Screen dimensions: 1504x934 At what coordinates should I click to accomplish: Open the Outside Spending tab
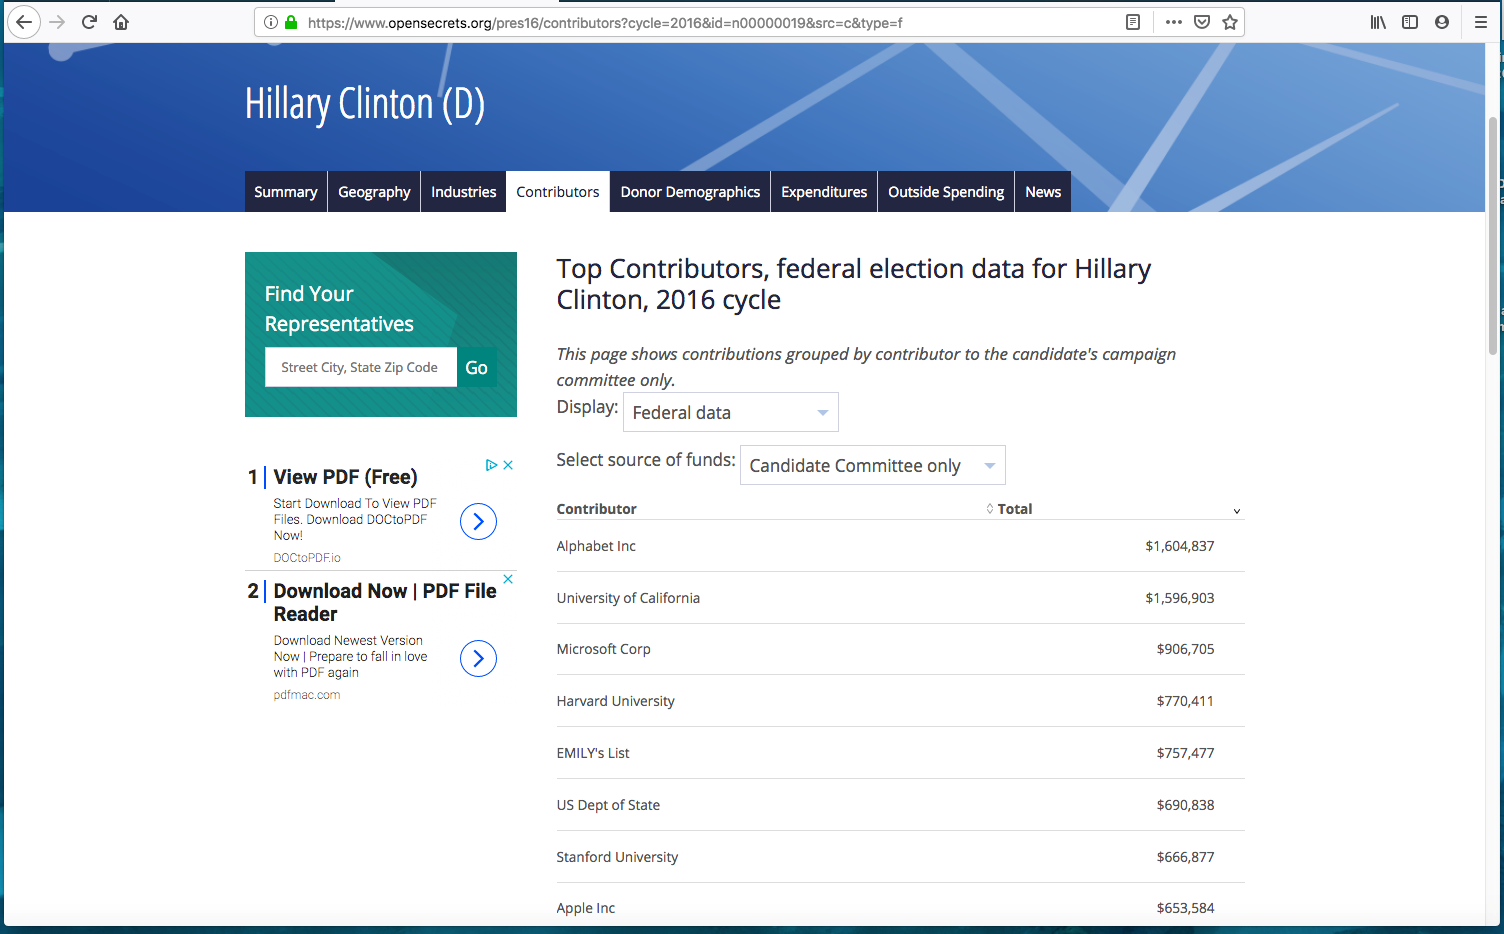(946, 192)
